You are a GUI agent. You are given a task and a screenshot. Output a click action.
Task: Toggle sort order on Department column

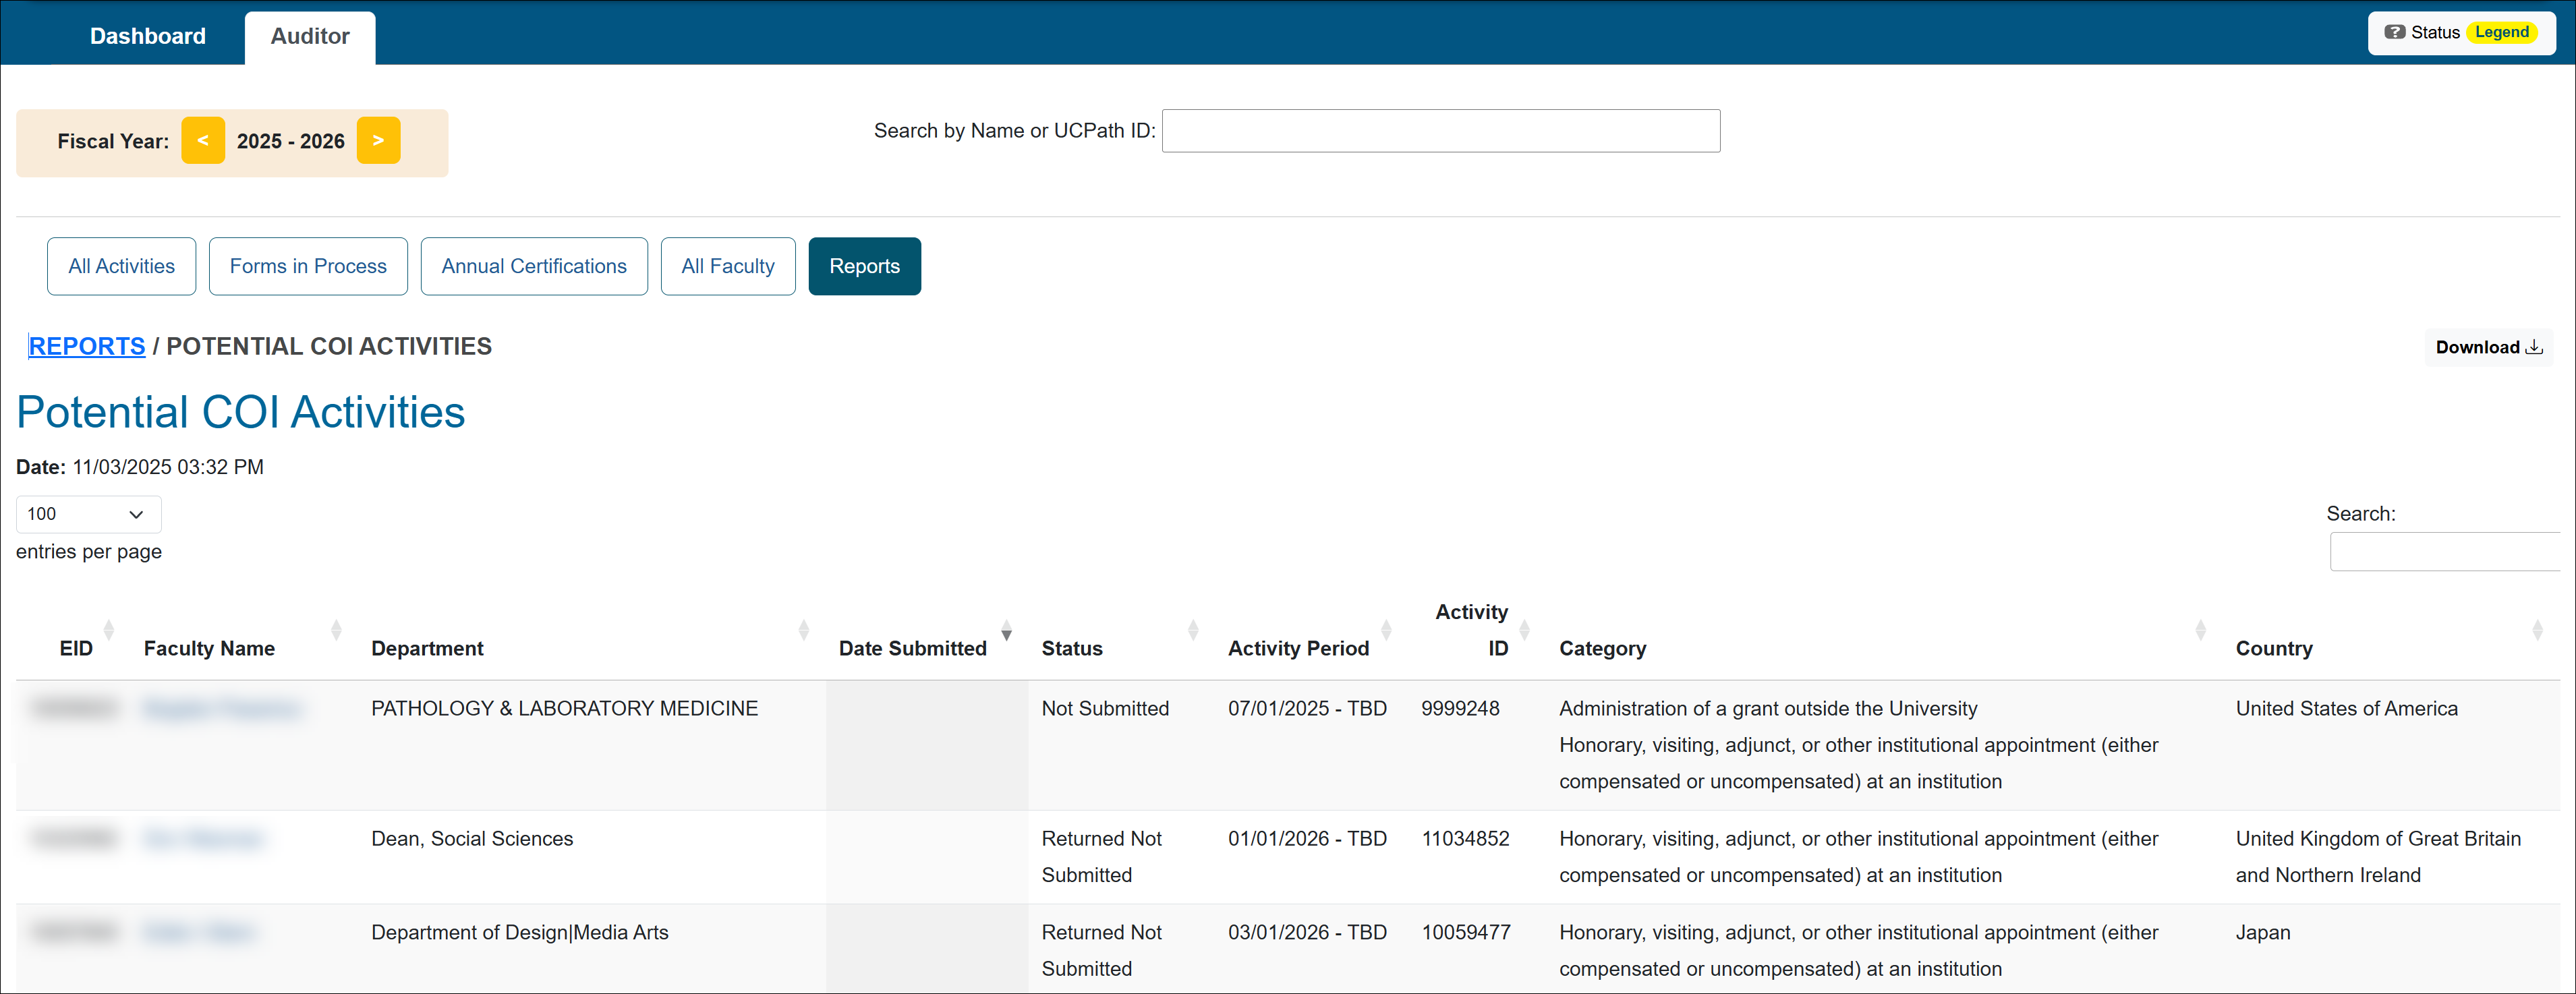point(805,630)
